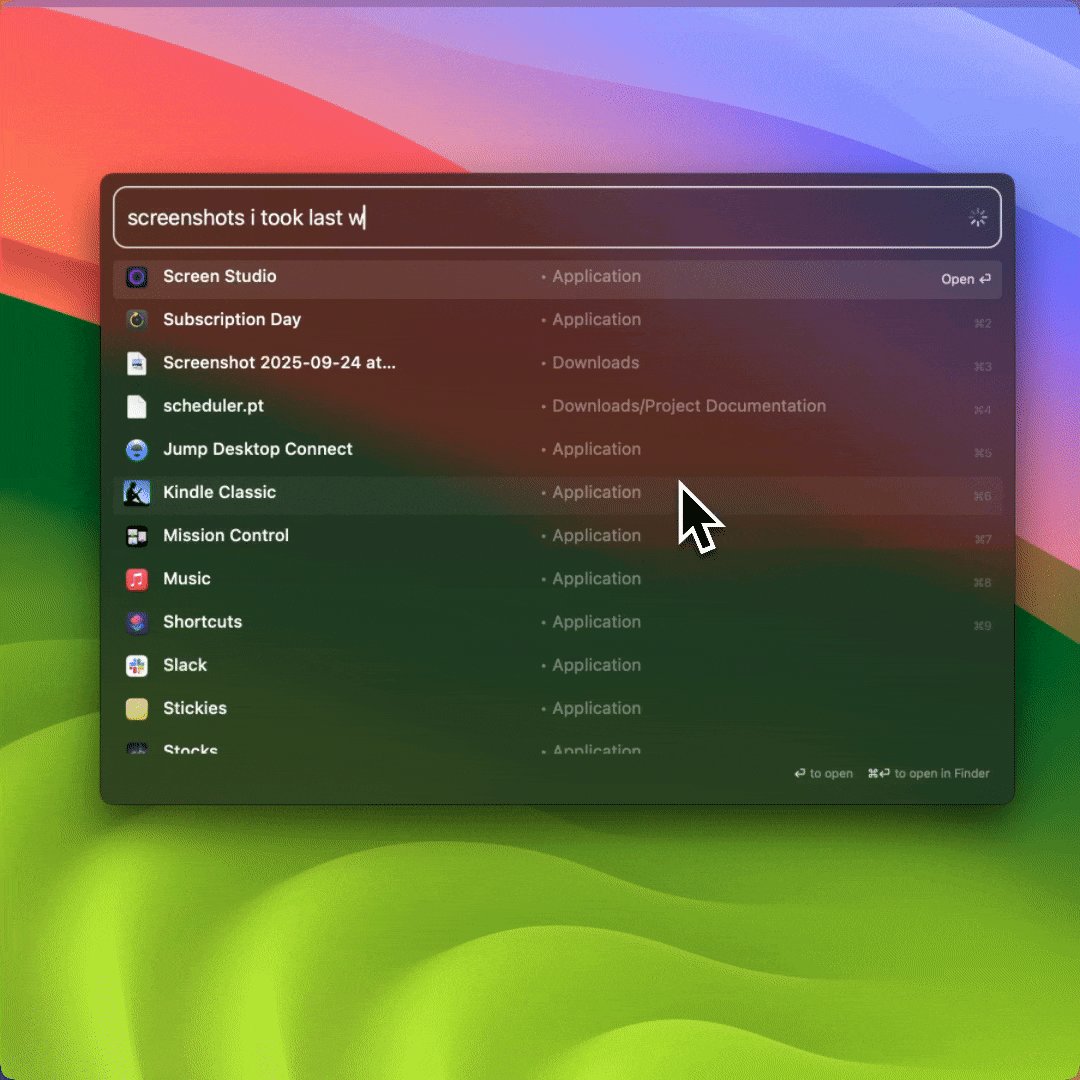Click the Music app icon

tap(136, 579)
